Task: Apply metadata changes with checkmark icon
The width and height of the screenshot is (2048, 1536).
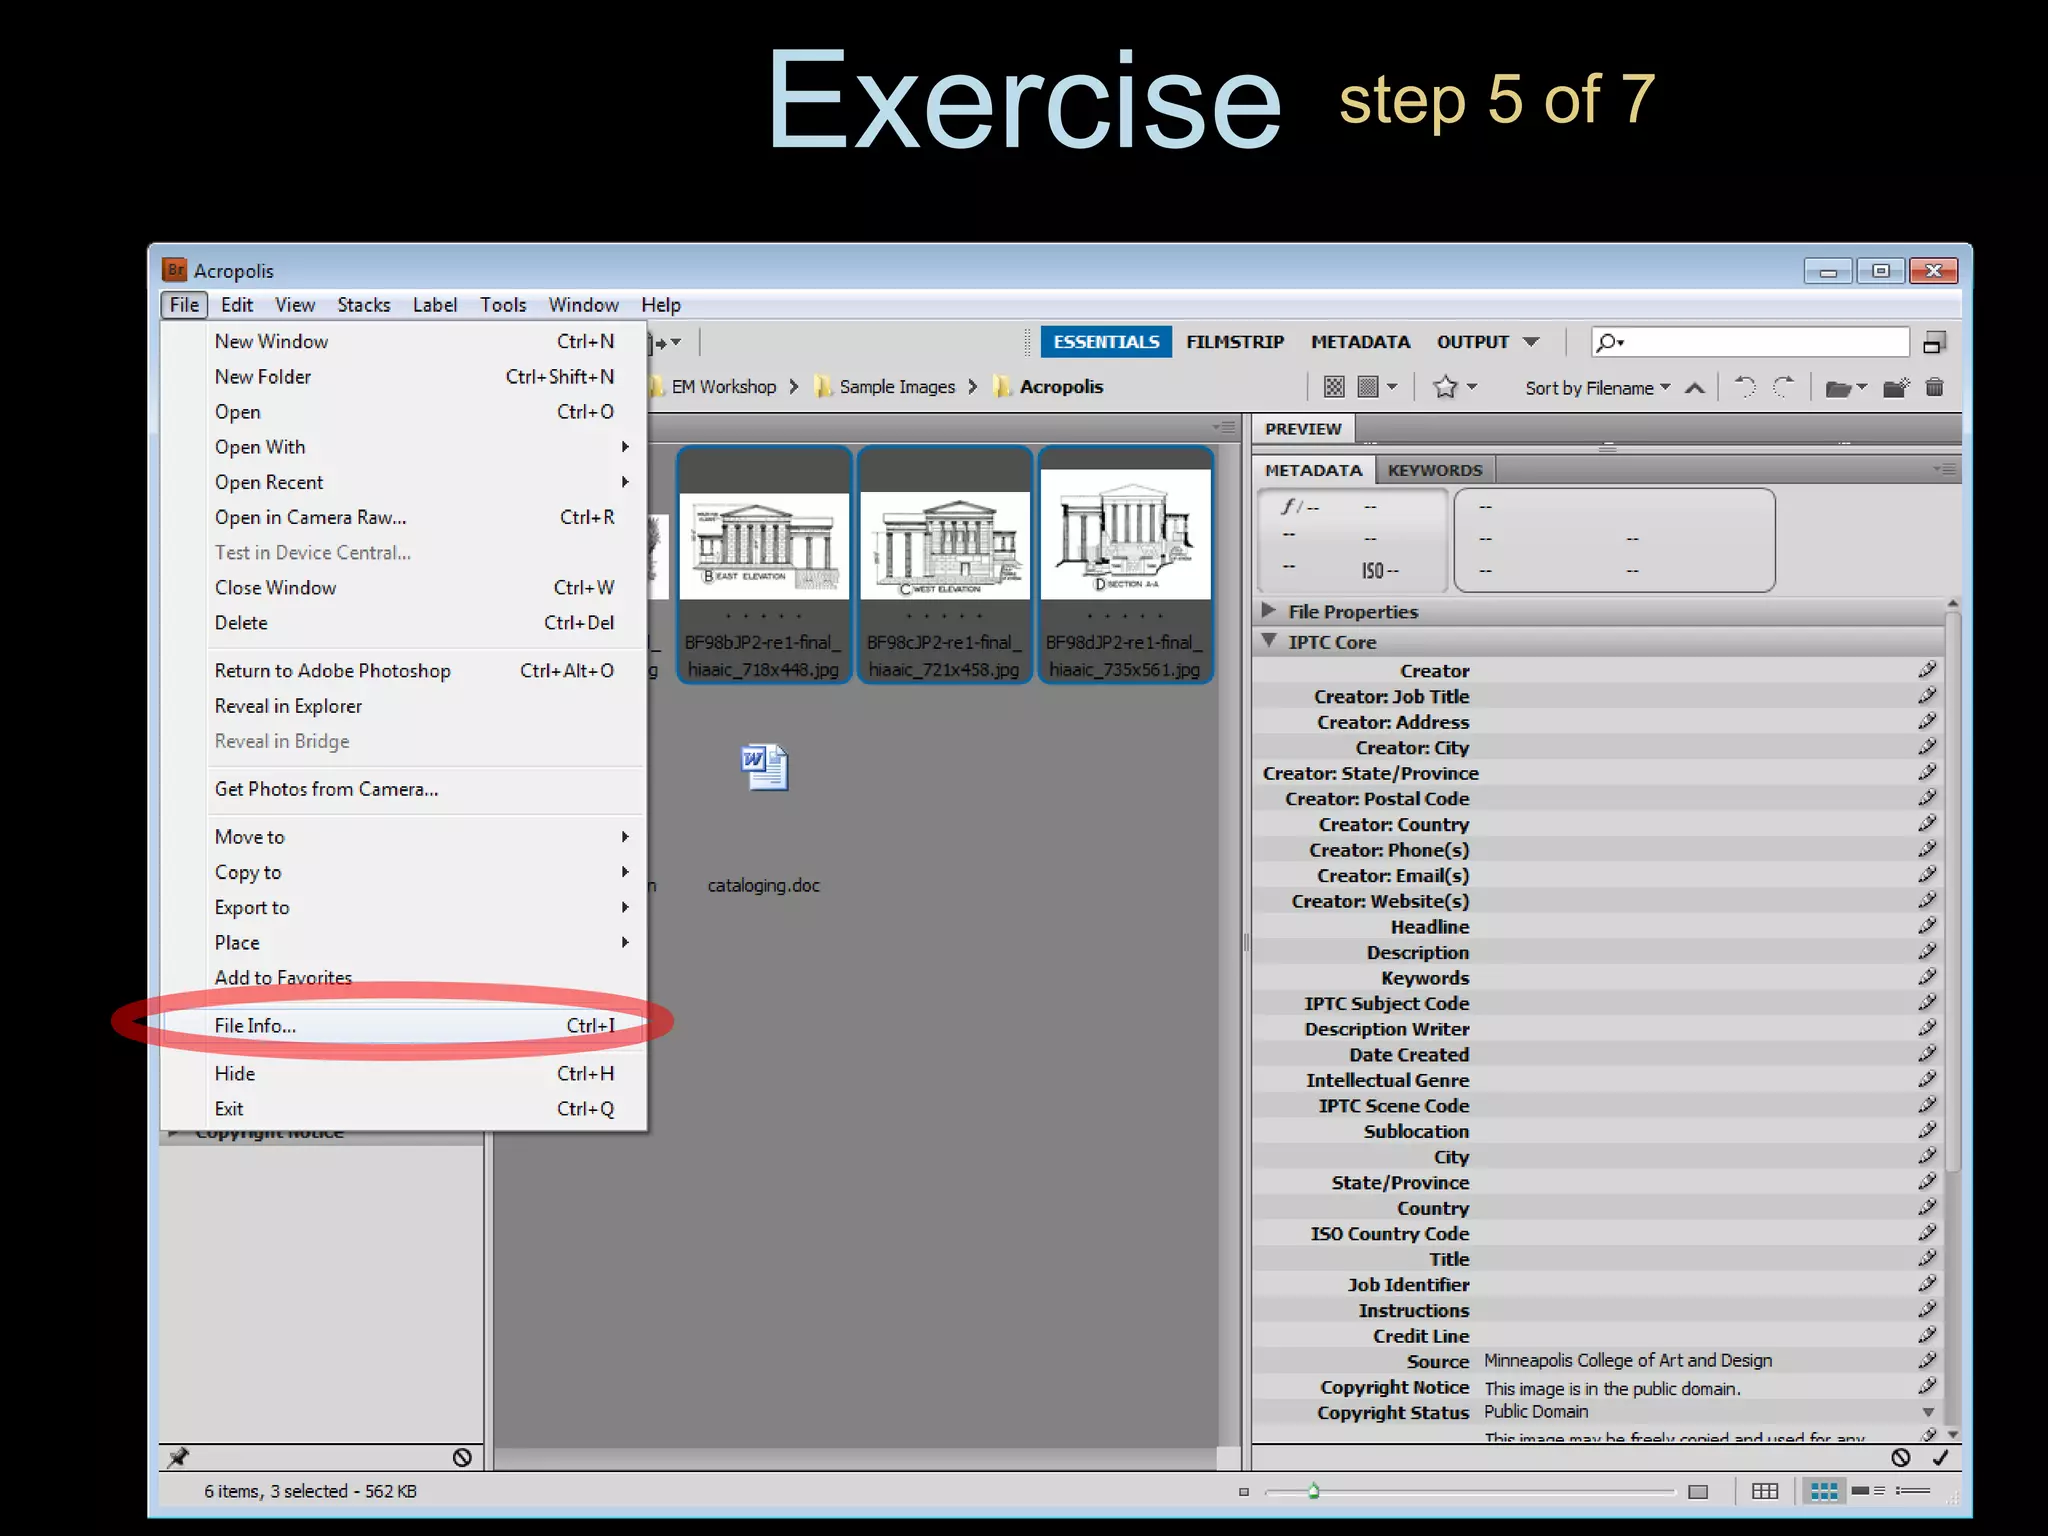Action: [x=1940, y=1458]
